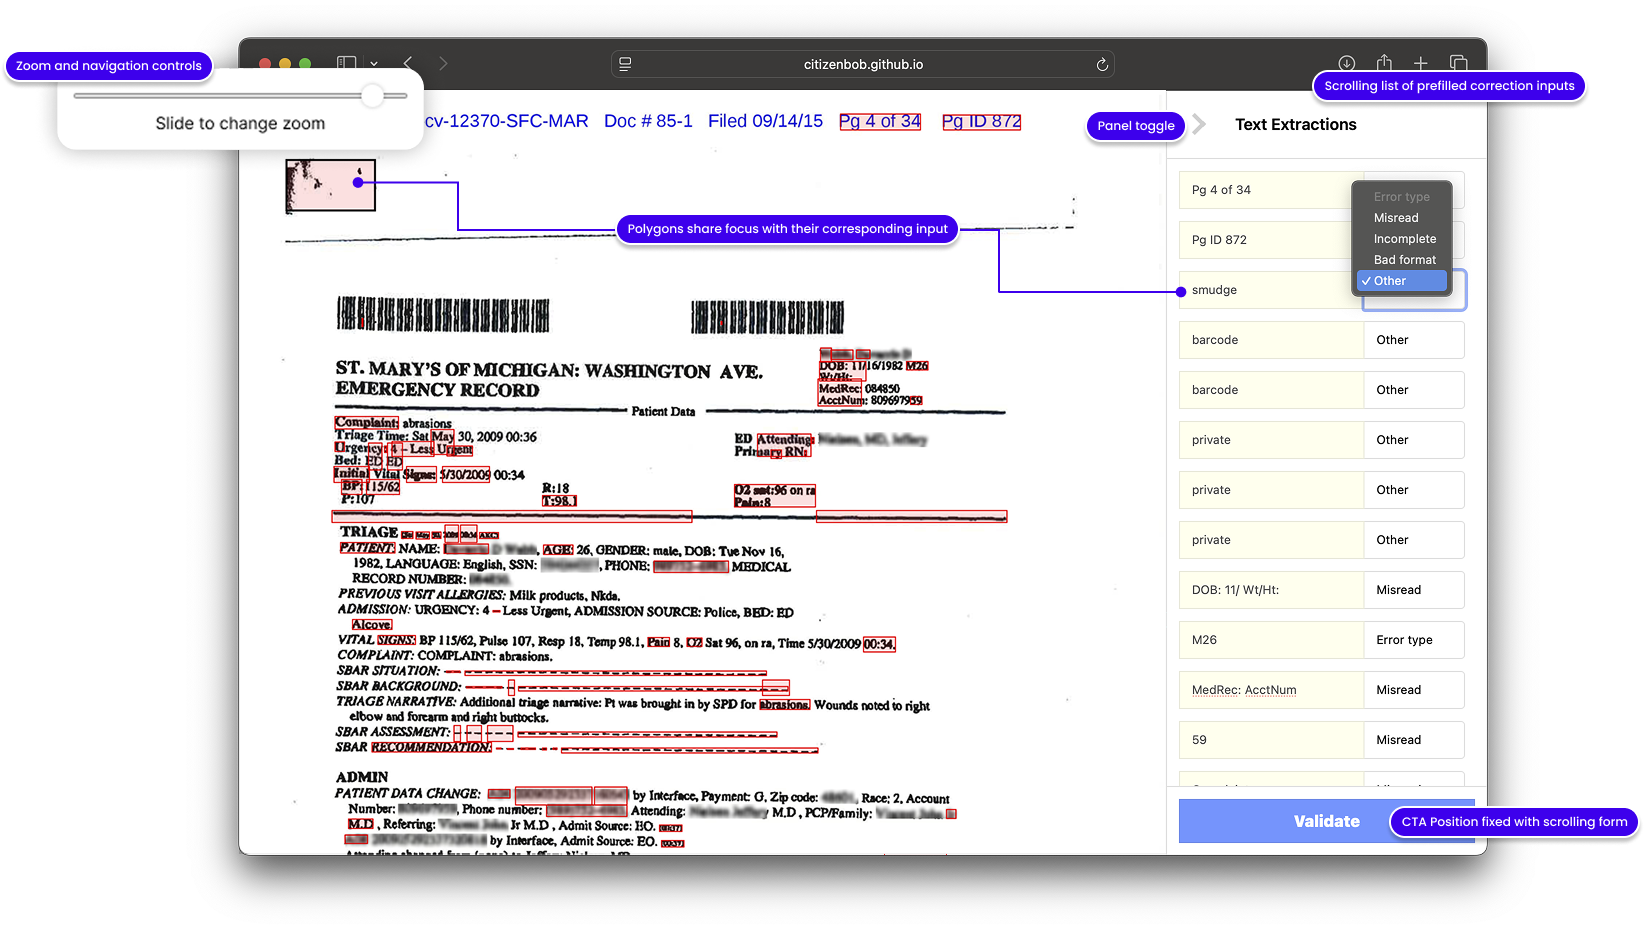Open Misread dropdown in MedRec: AcctNum row
The image size is (1644, 929).
tap(1414, 690)
